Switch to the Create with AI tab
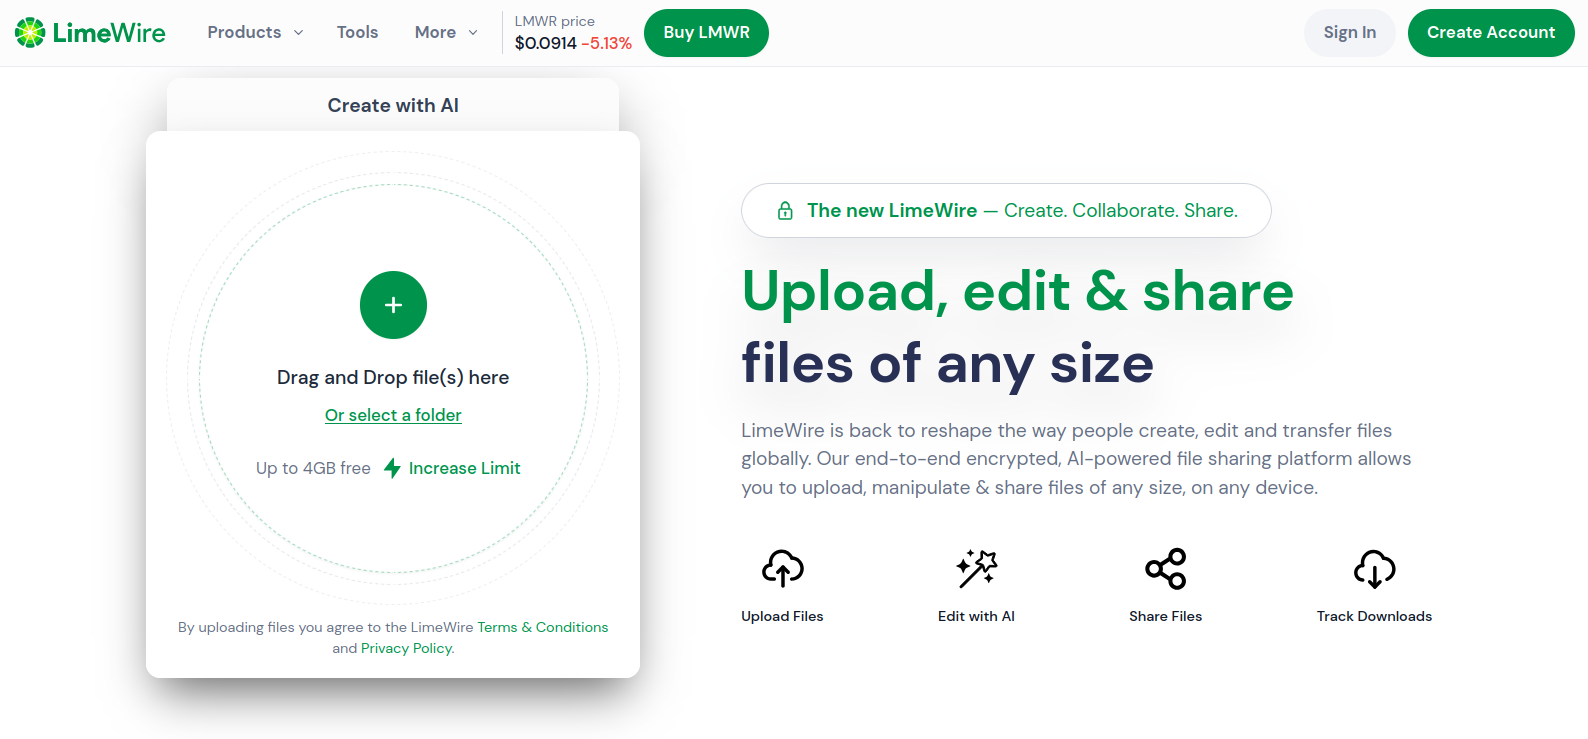 point(393,105)
